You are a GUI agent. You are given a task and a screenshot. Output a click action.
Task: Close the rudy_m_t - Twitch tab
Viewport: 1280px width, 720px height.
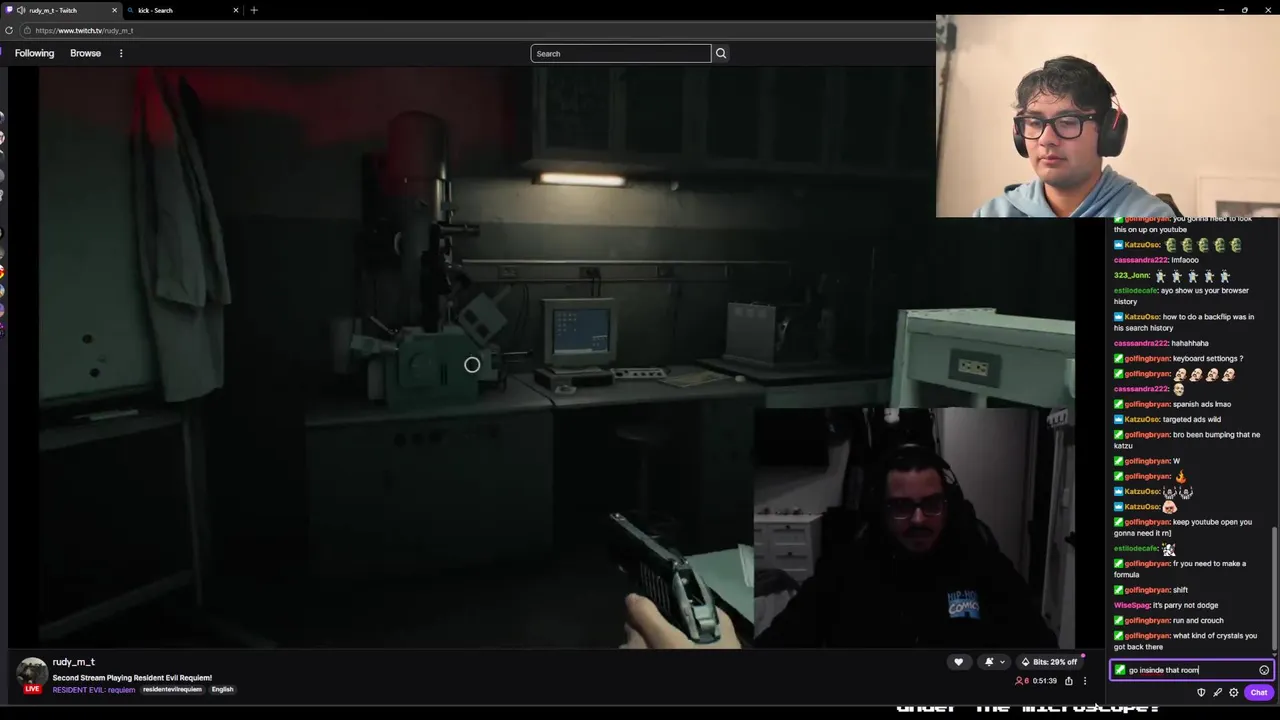(114, 10)
